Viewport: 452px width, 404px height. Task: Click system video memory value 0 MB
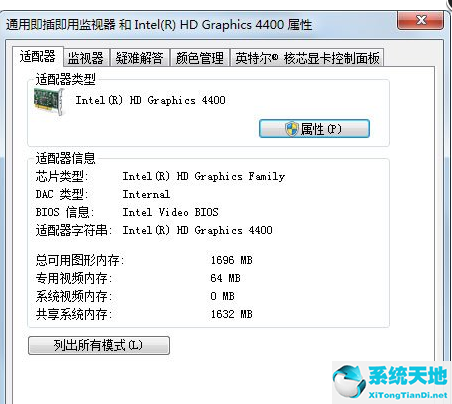[x=222, y=296]
